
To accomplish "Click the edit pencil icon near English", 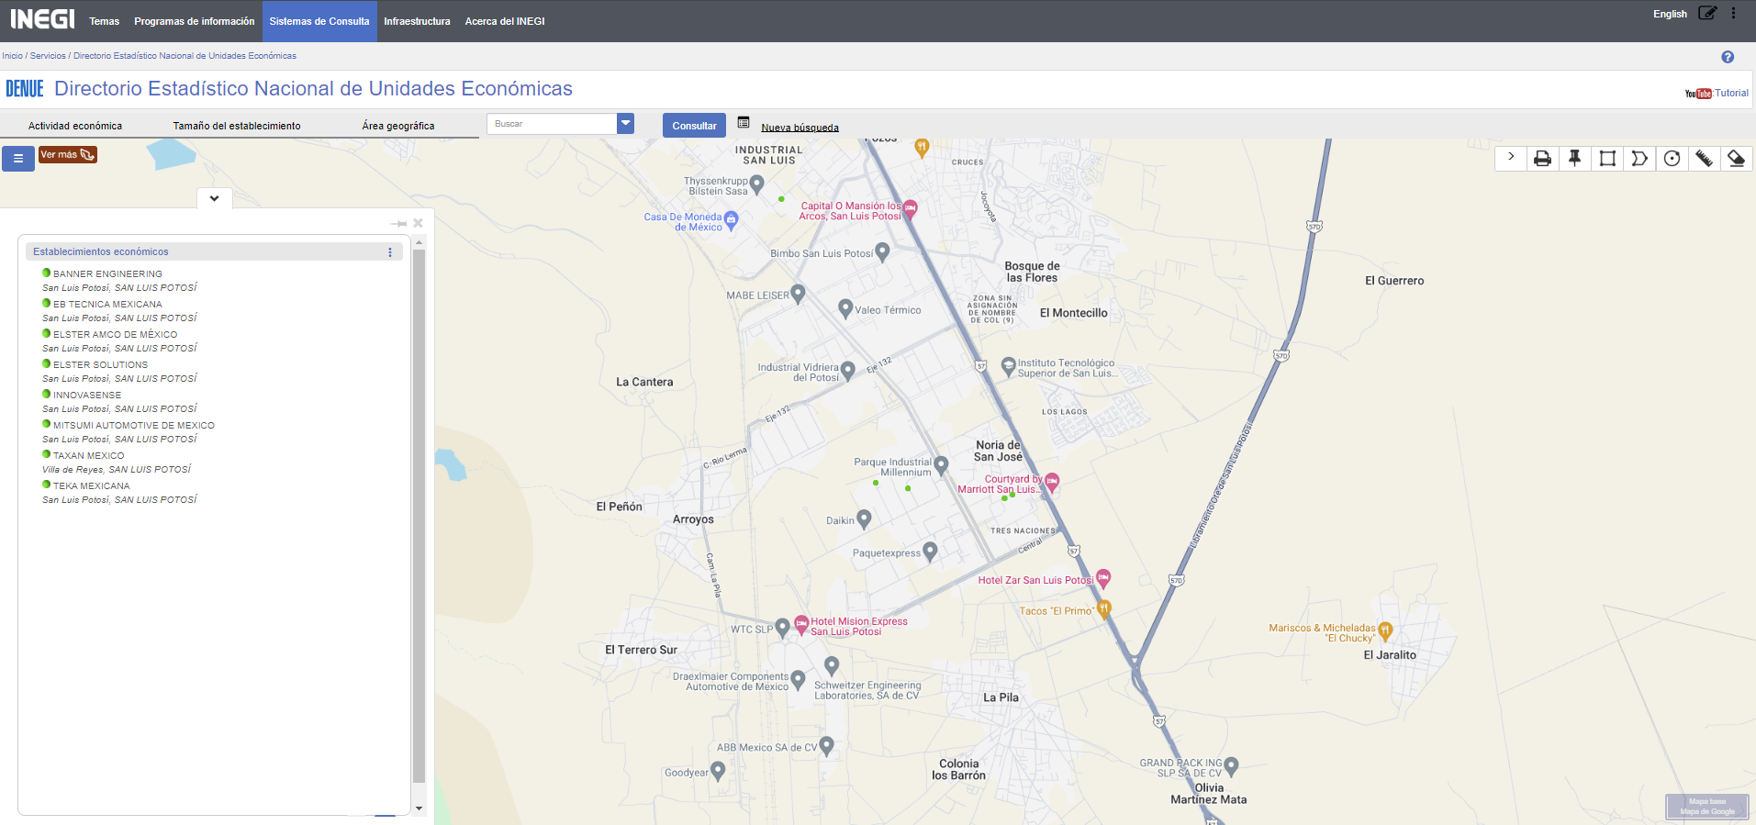I will tap(1708, 14).
